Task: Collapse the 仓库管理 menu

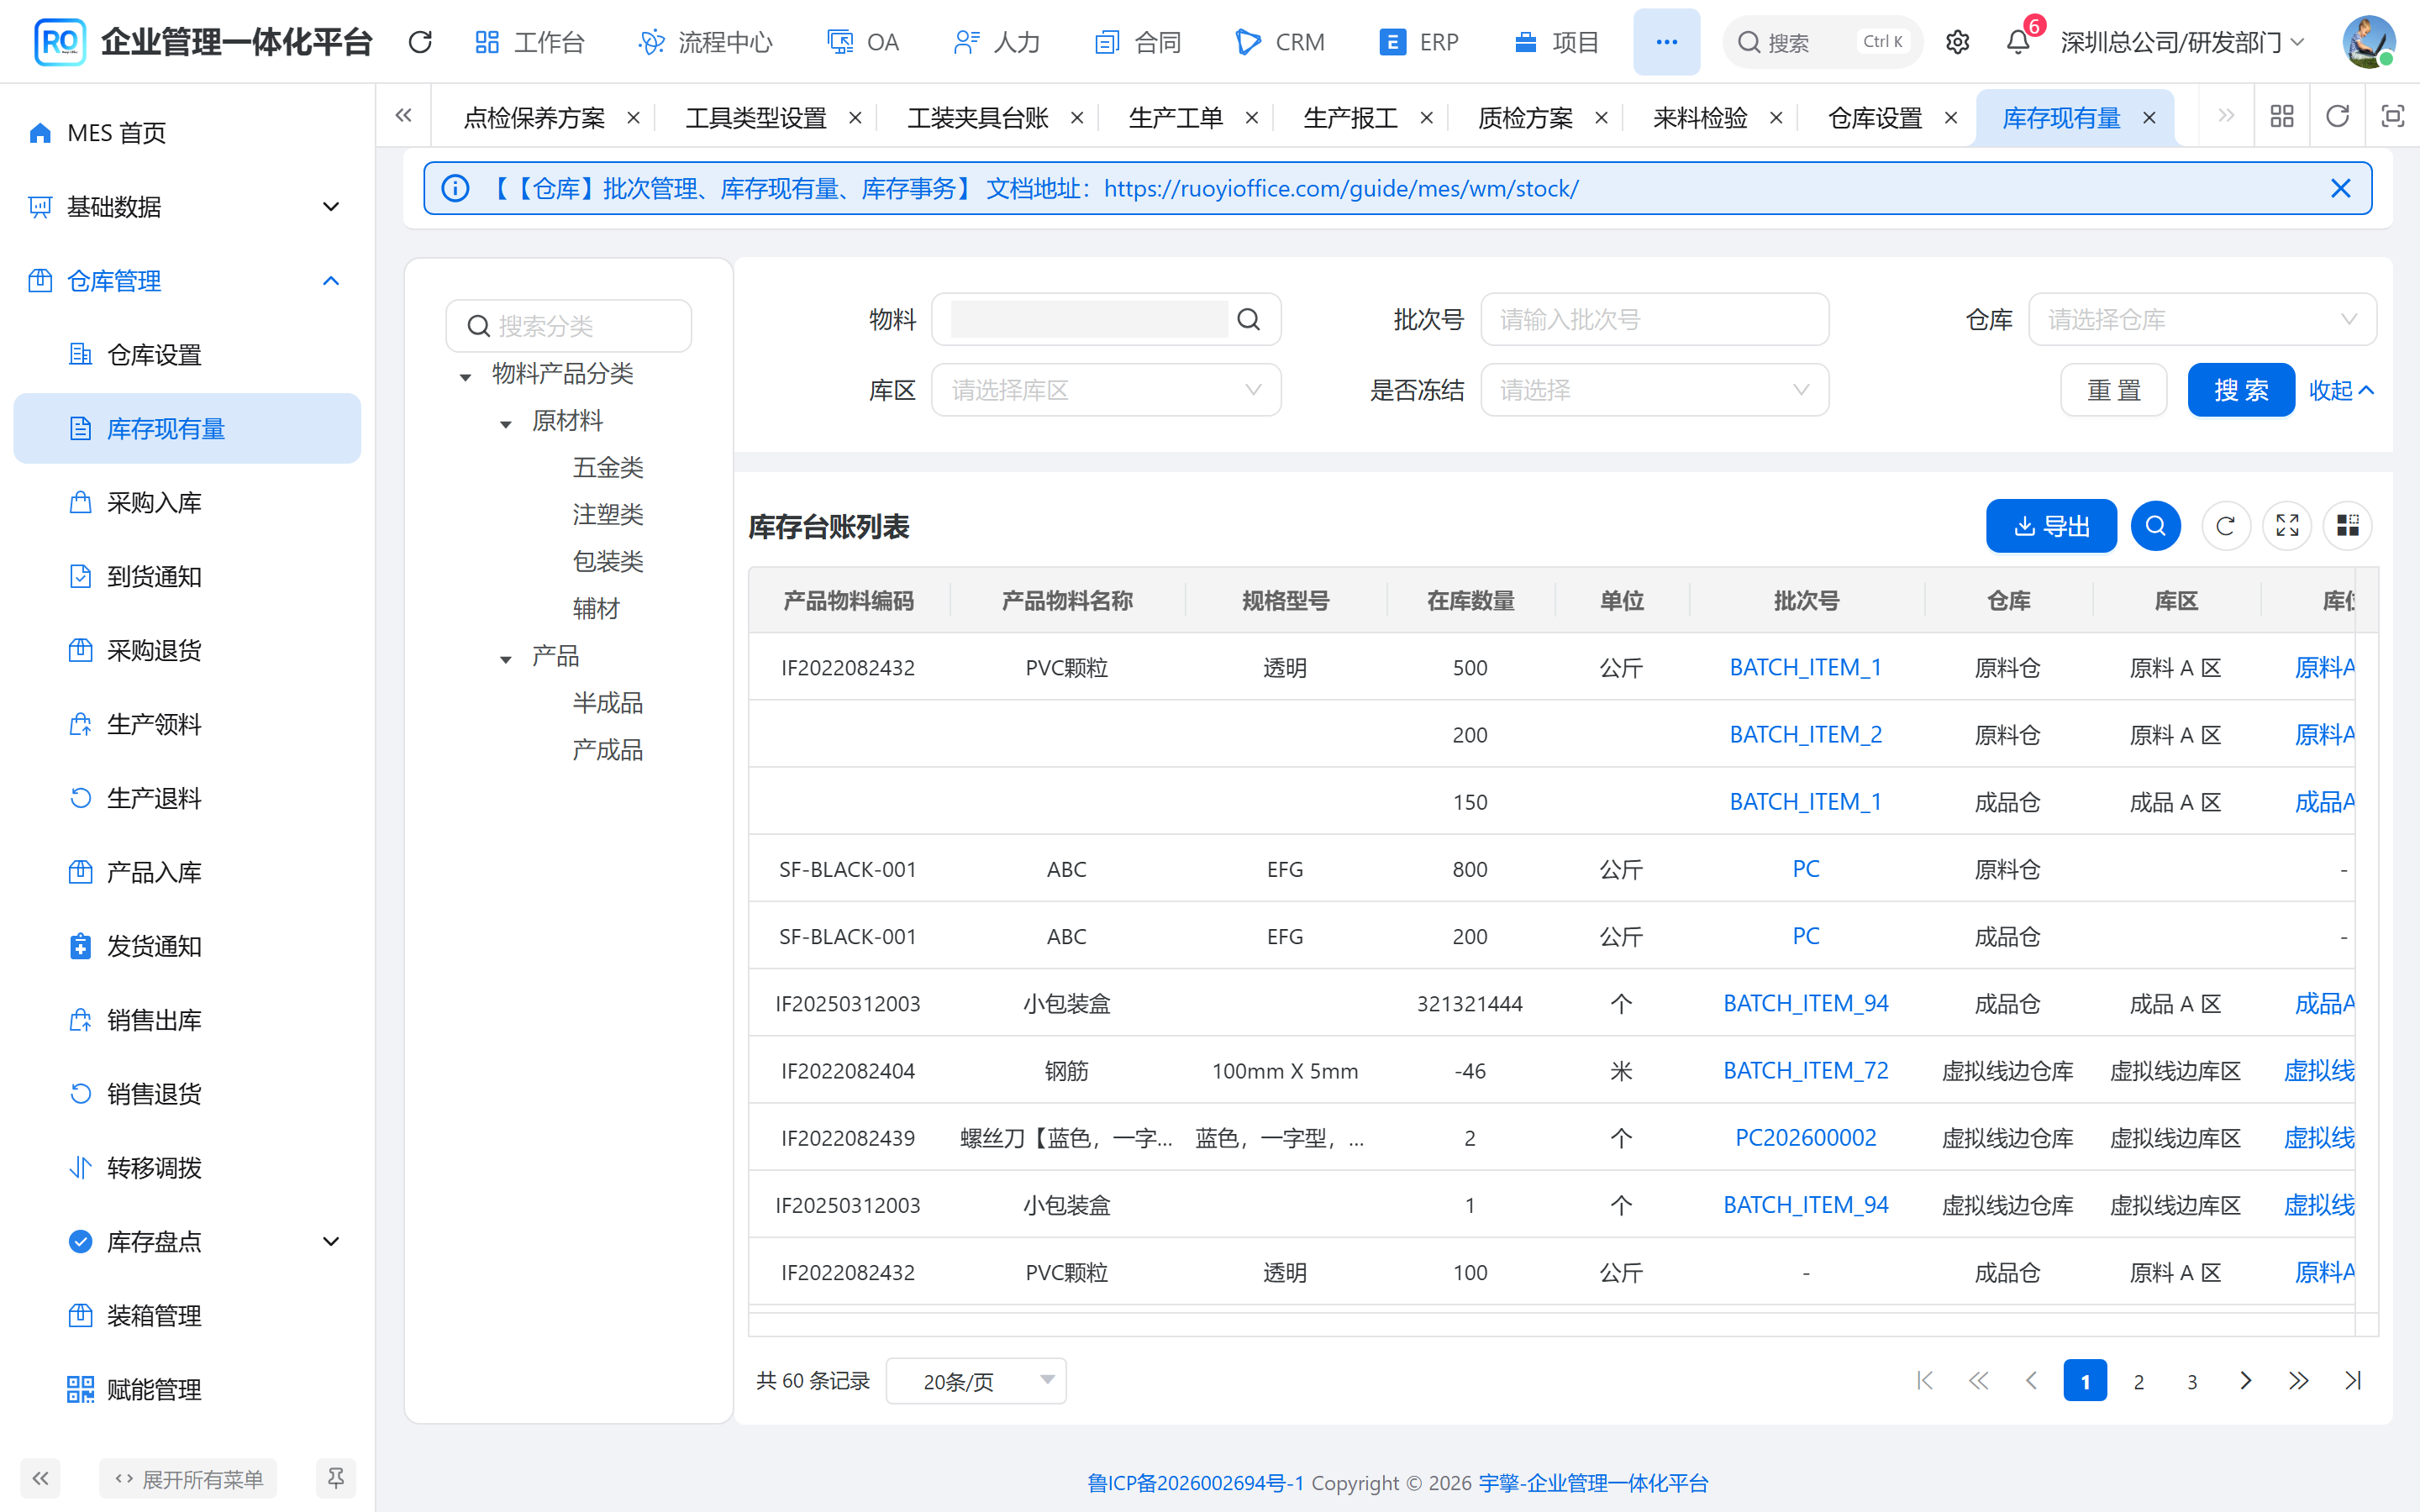Action: (187, 281)
